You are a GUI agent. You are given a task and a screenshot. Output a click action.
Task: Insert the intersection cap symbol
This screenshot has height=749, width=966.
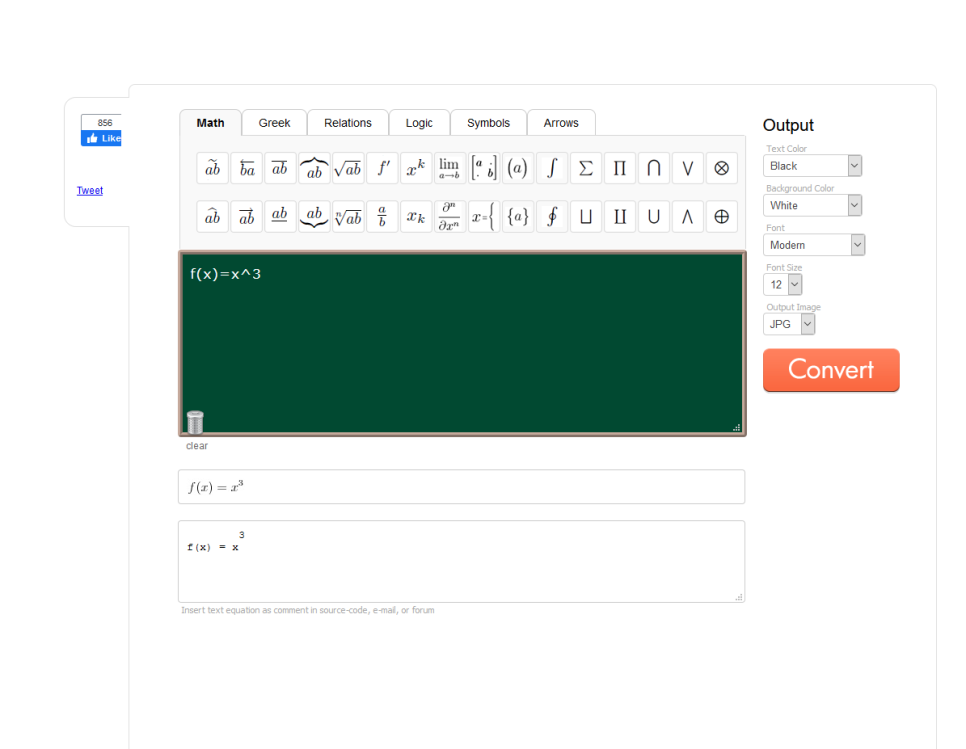(654, 168)
